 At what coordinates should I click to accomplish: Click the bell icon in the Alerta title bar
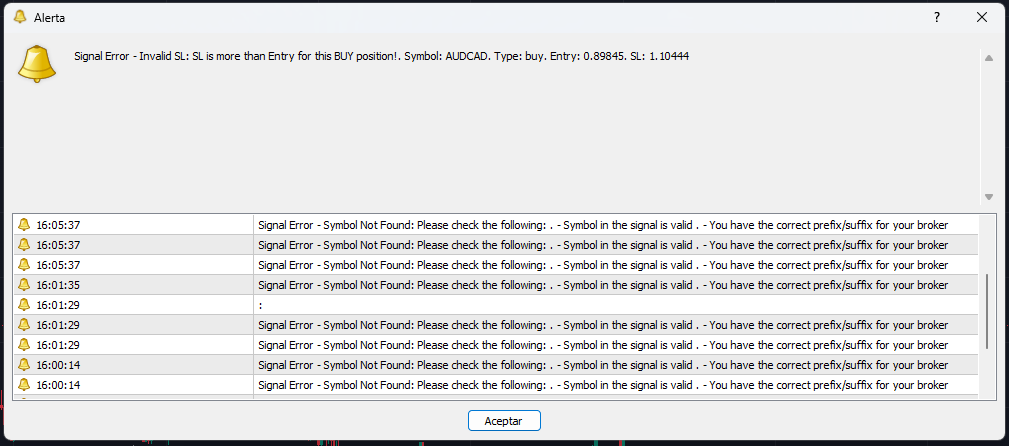click(20, 17)
